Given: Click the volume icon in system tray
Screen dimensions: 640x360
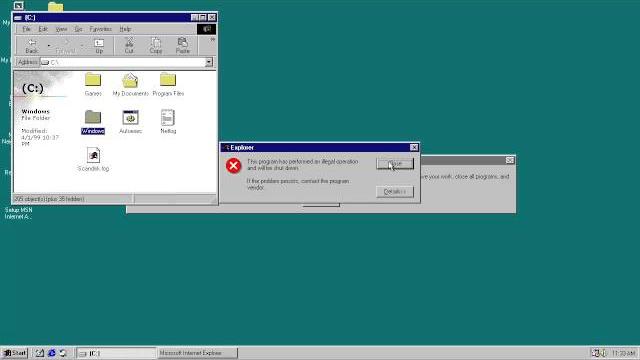Looking at the screenshot, I should (604, 353).
